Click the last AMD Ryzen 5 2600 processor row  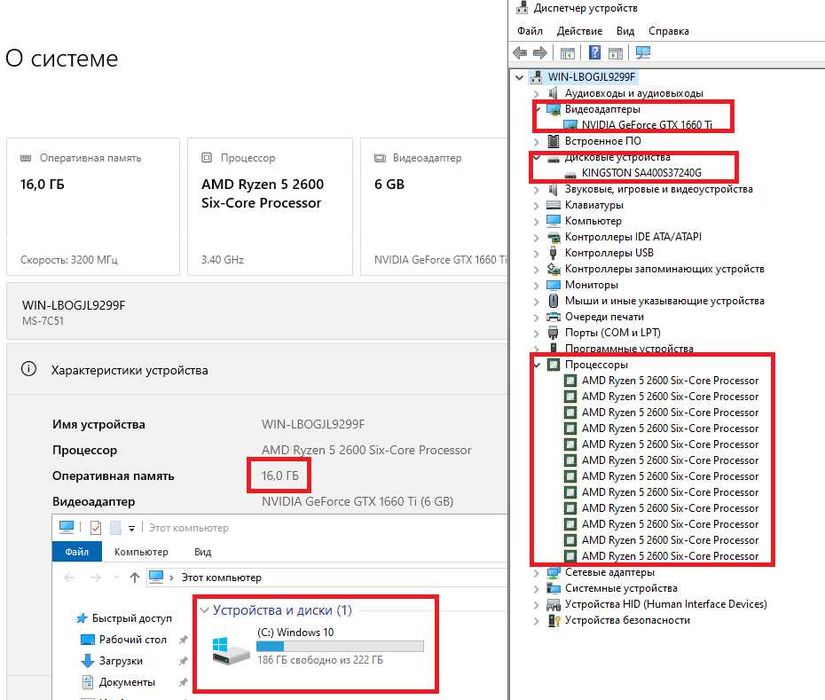point(661,556)
